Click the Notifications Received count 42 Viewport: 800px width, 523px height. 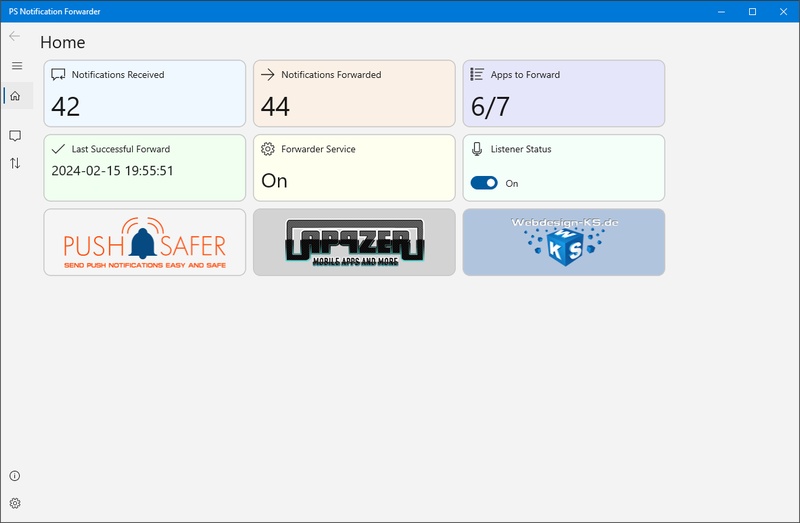(66, 107)
